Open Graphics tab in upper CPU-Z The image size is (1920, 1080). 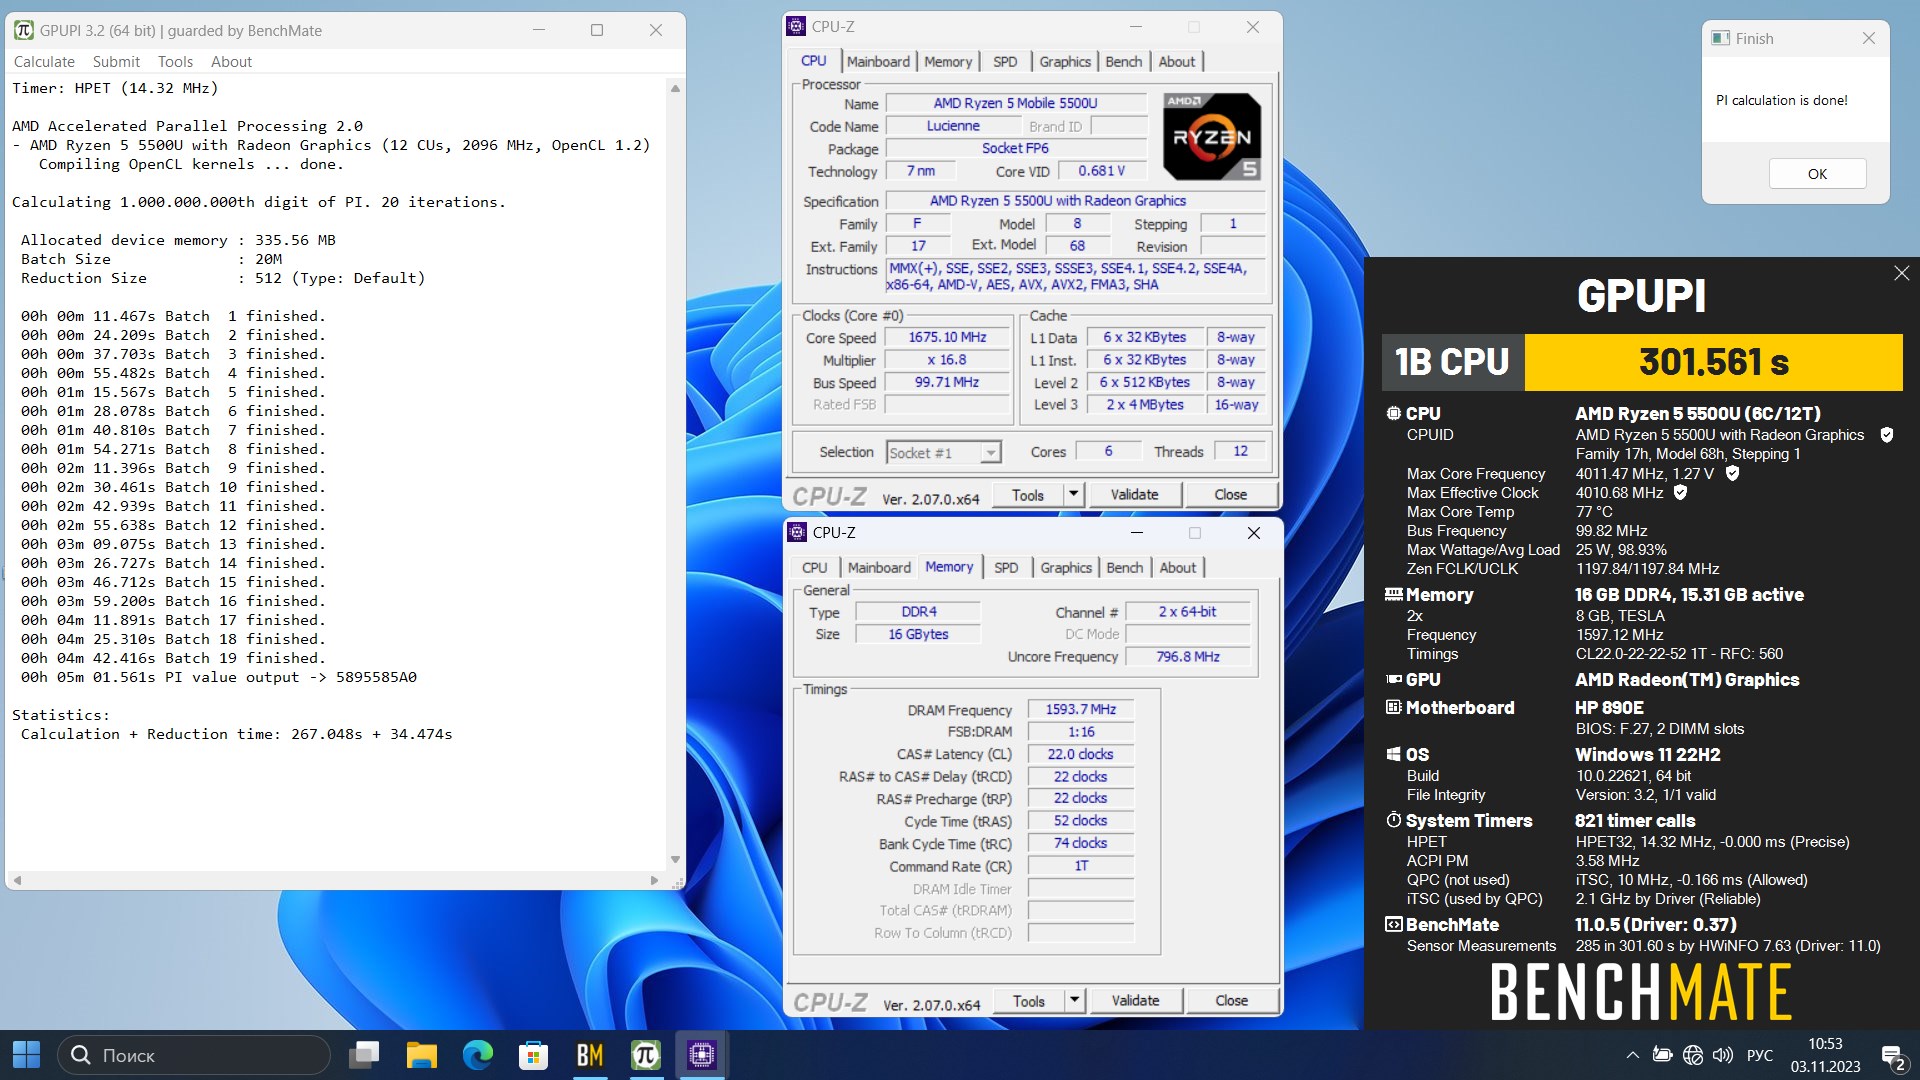click(1065, 61)
